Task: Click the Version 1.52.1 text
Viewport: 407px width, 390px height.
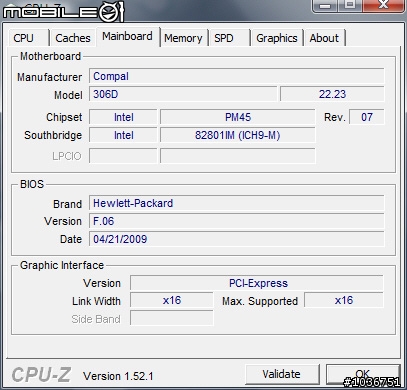Action: pos(118,376)
